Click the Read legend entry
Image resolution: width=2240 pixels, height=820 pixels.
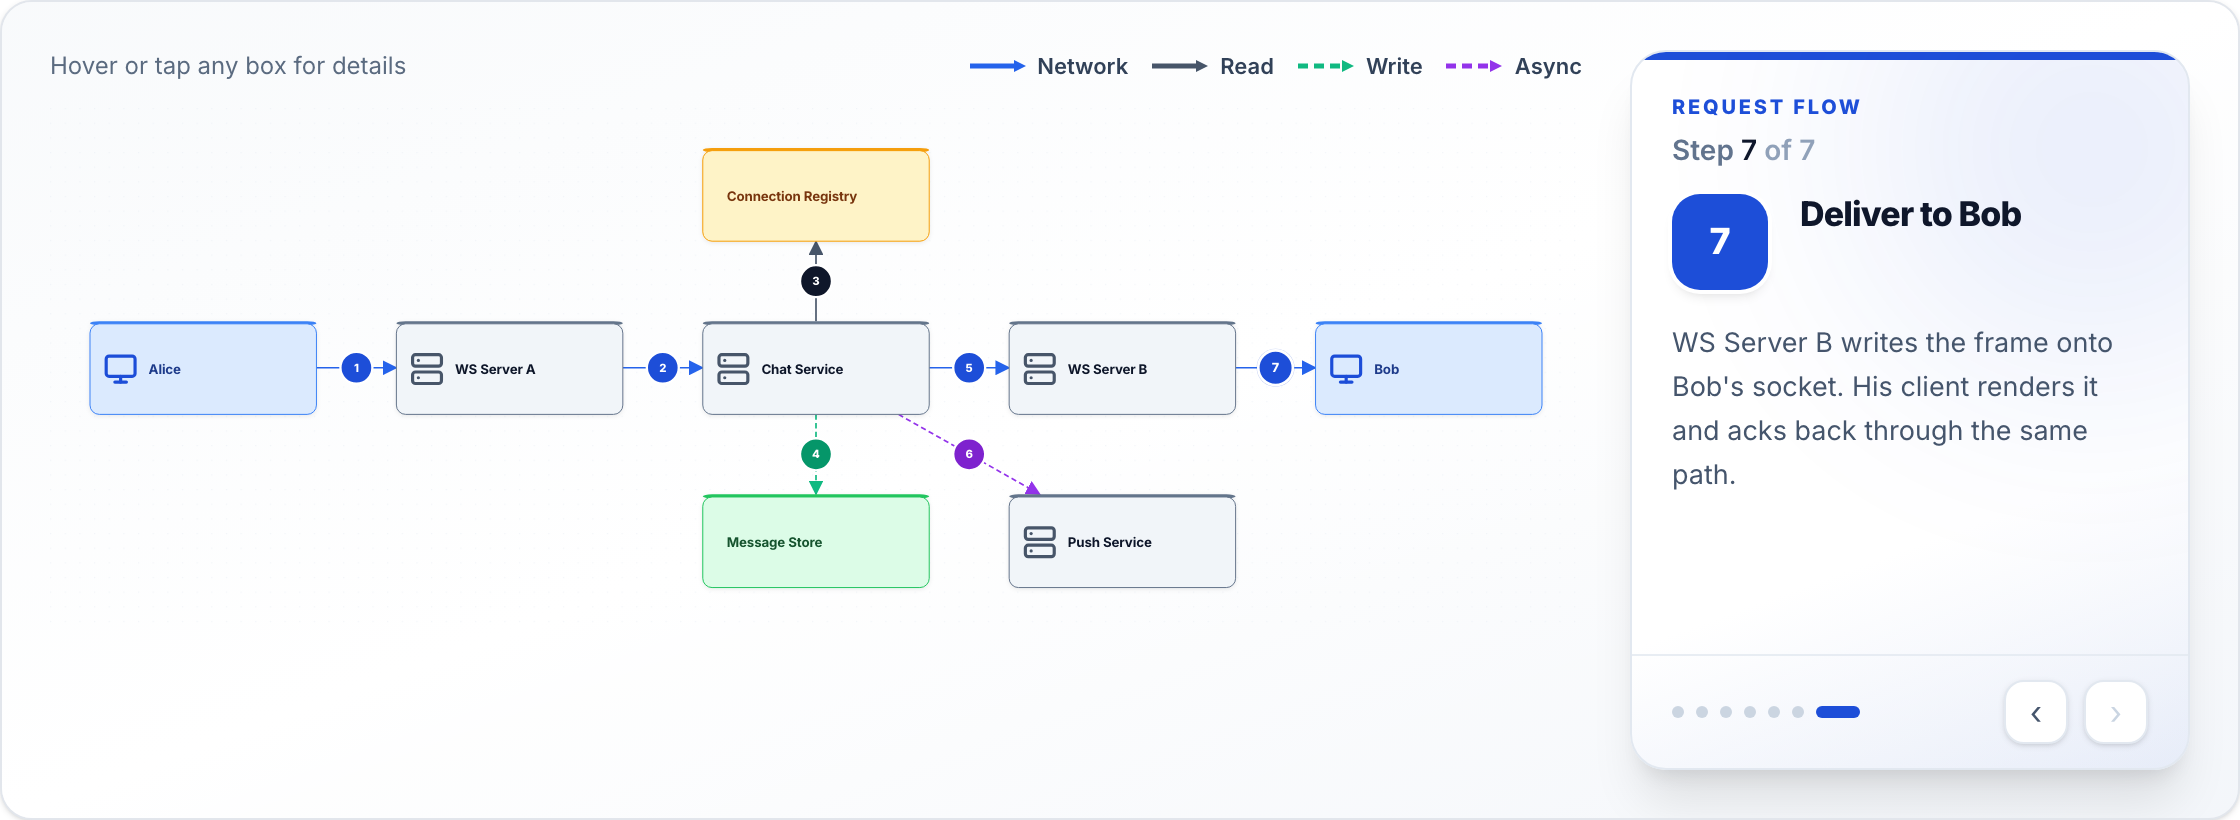(1213, 66)
